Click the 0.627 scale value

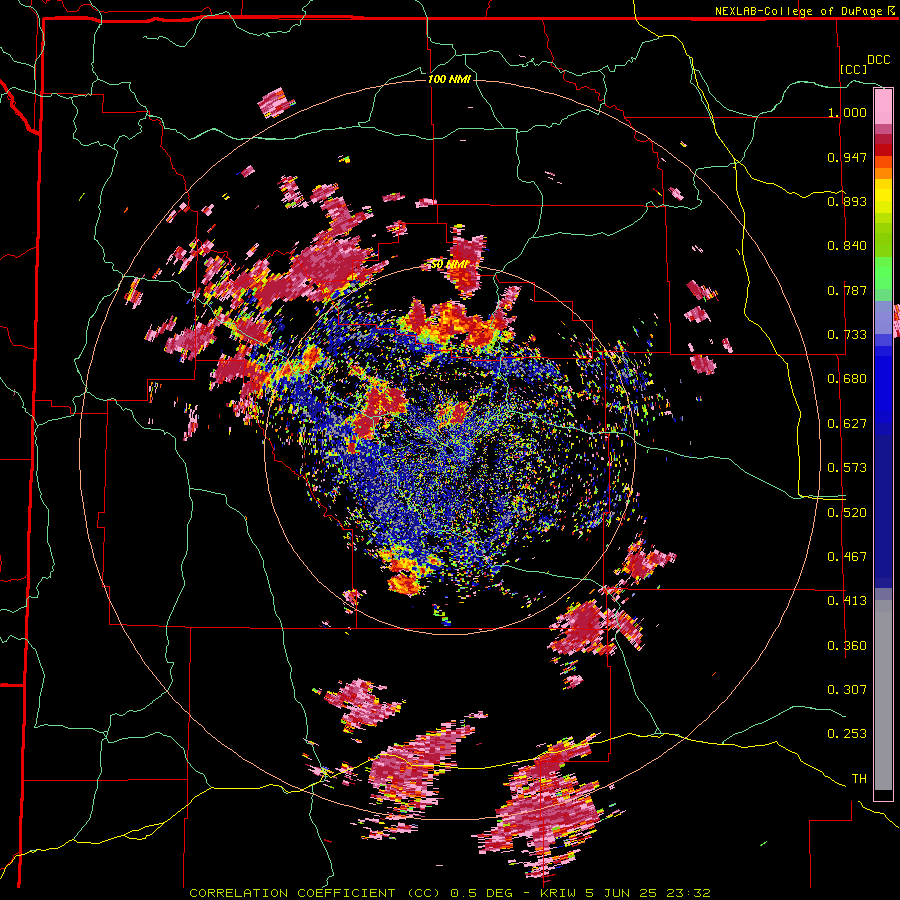(847, 424)
